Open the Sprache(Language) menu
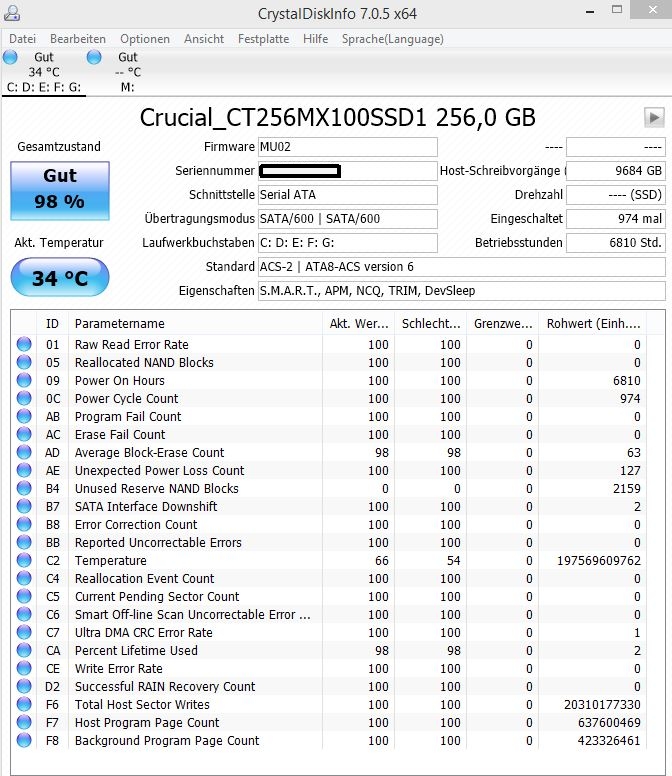 [392, 39]
